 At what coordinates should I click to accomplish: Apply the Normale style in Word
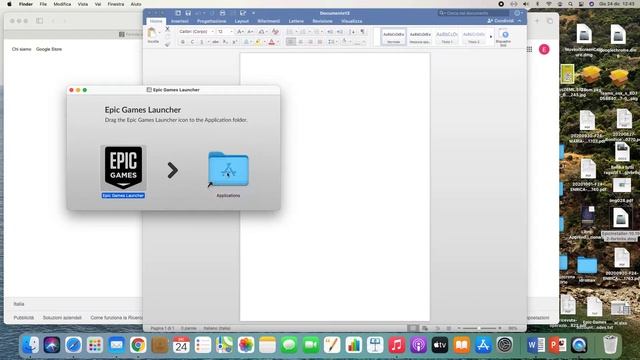coord(393,37)
